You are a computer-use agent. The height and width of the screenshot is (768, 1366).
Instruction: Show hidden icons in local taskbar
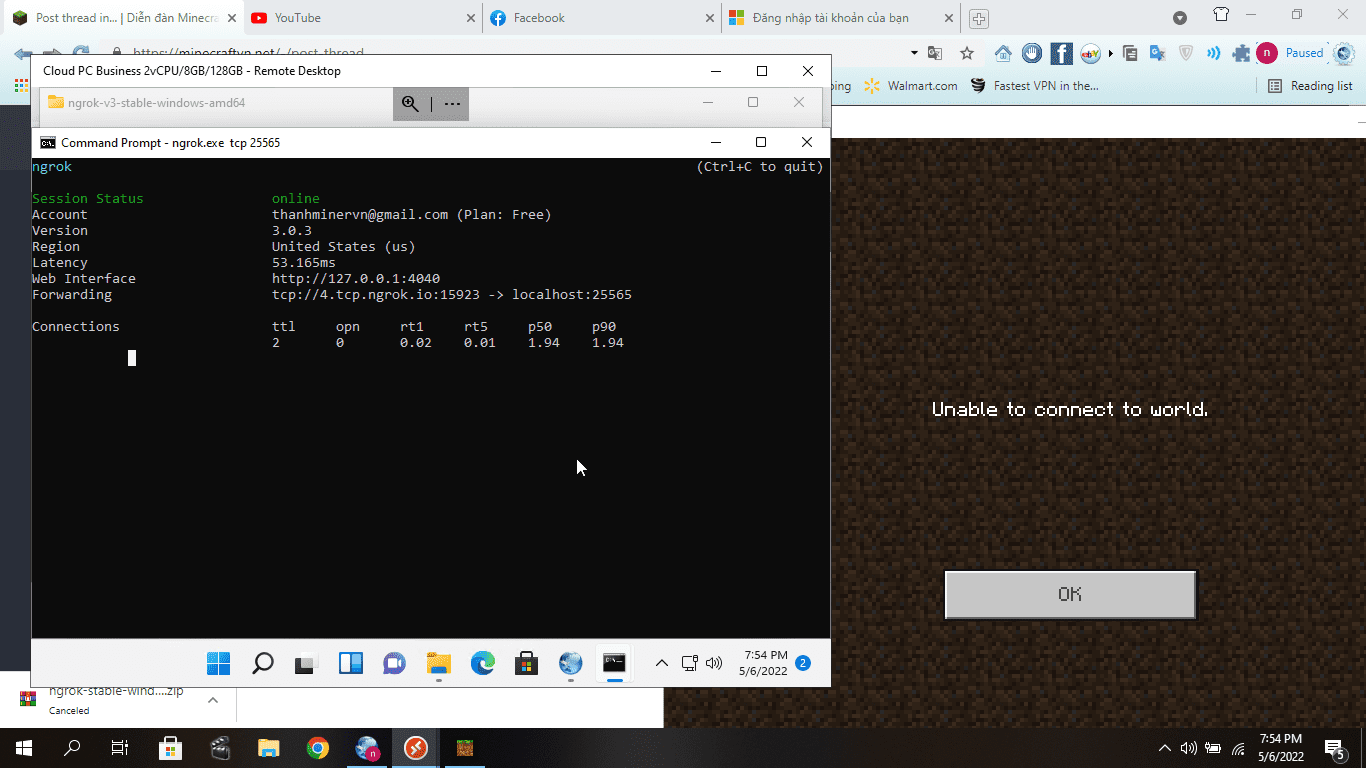(1164, 748)
